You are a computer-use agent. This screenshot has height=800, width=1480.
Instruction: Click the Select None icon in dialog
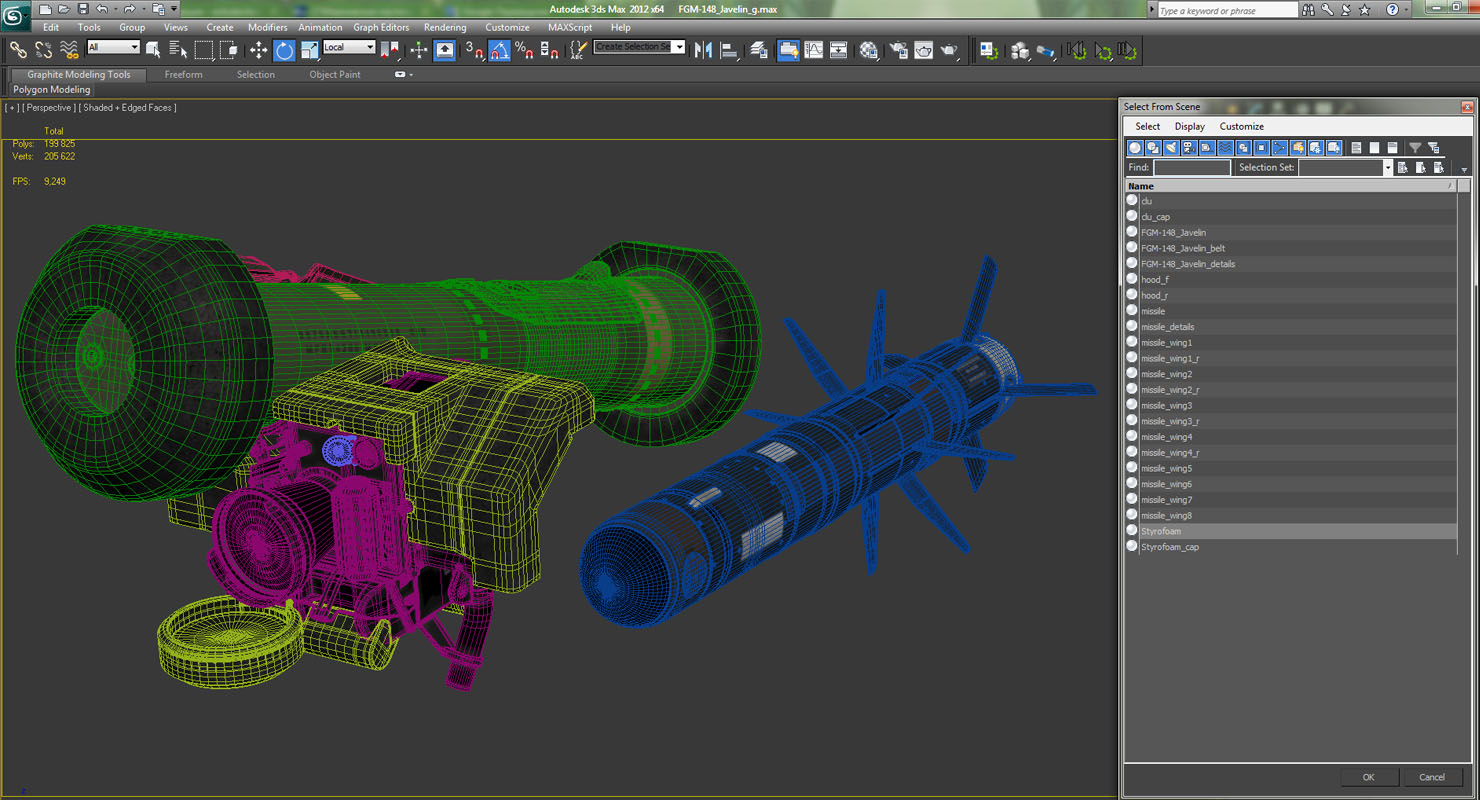click(x=1374, y=148)
